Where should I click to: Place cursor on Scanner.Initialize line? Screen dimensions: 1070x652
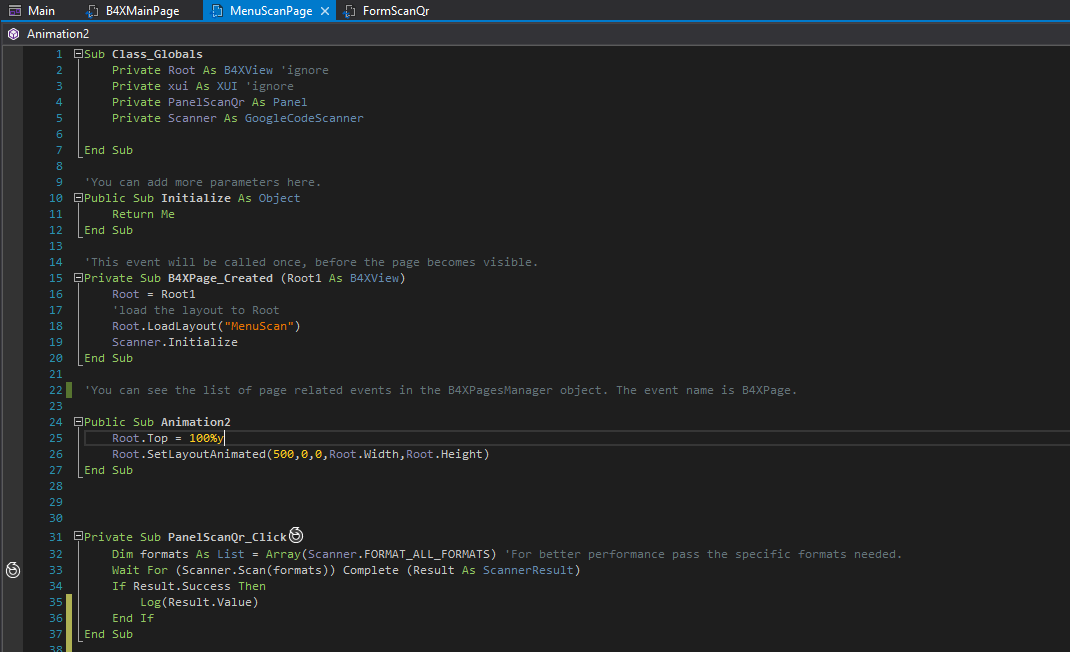click(x=175, y=342)
